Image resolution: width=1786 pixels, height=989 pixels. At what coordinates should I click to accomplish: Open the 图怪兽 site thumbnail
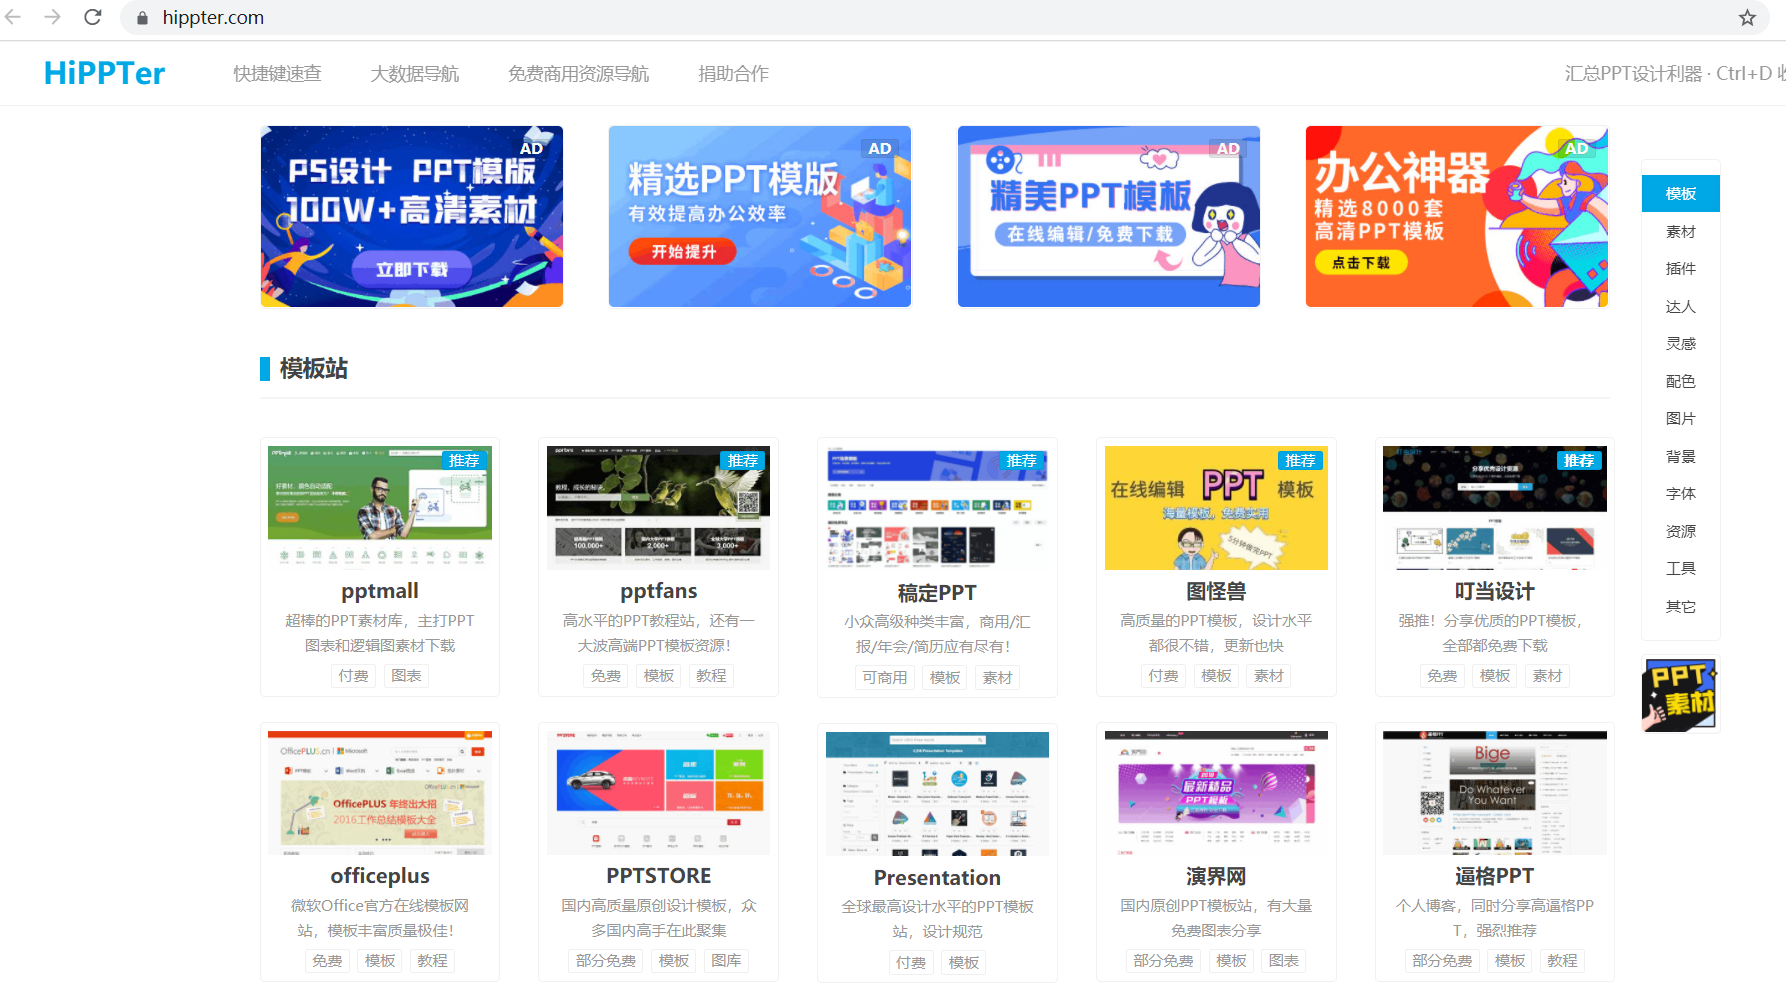coord(1216,508)
